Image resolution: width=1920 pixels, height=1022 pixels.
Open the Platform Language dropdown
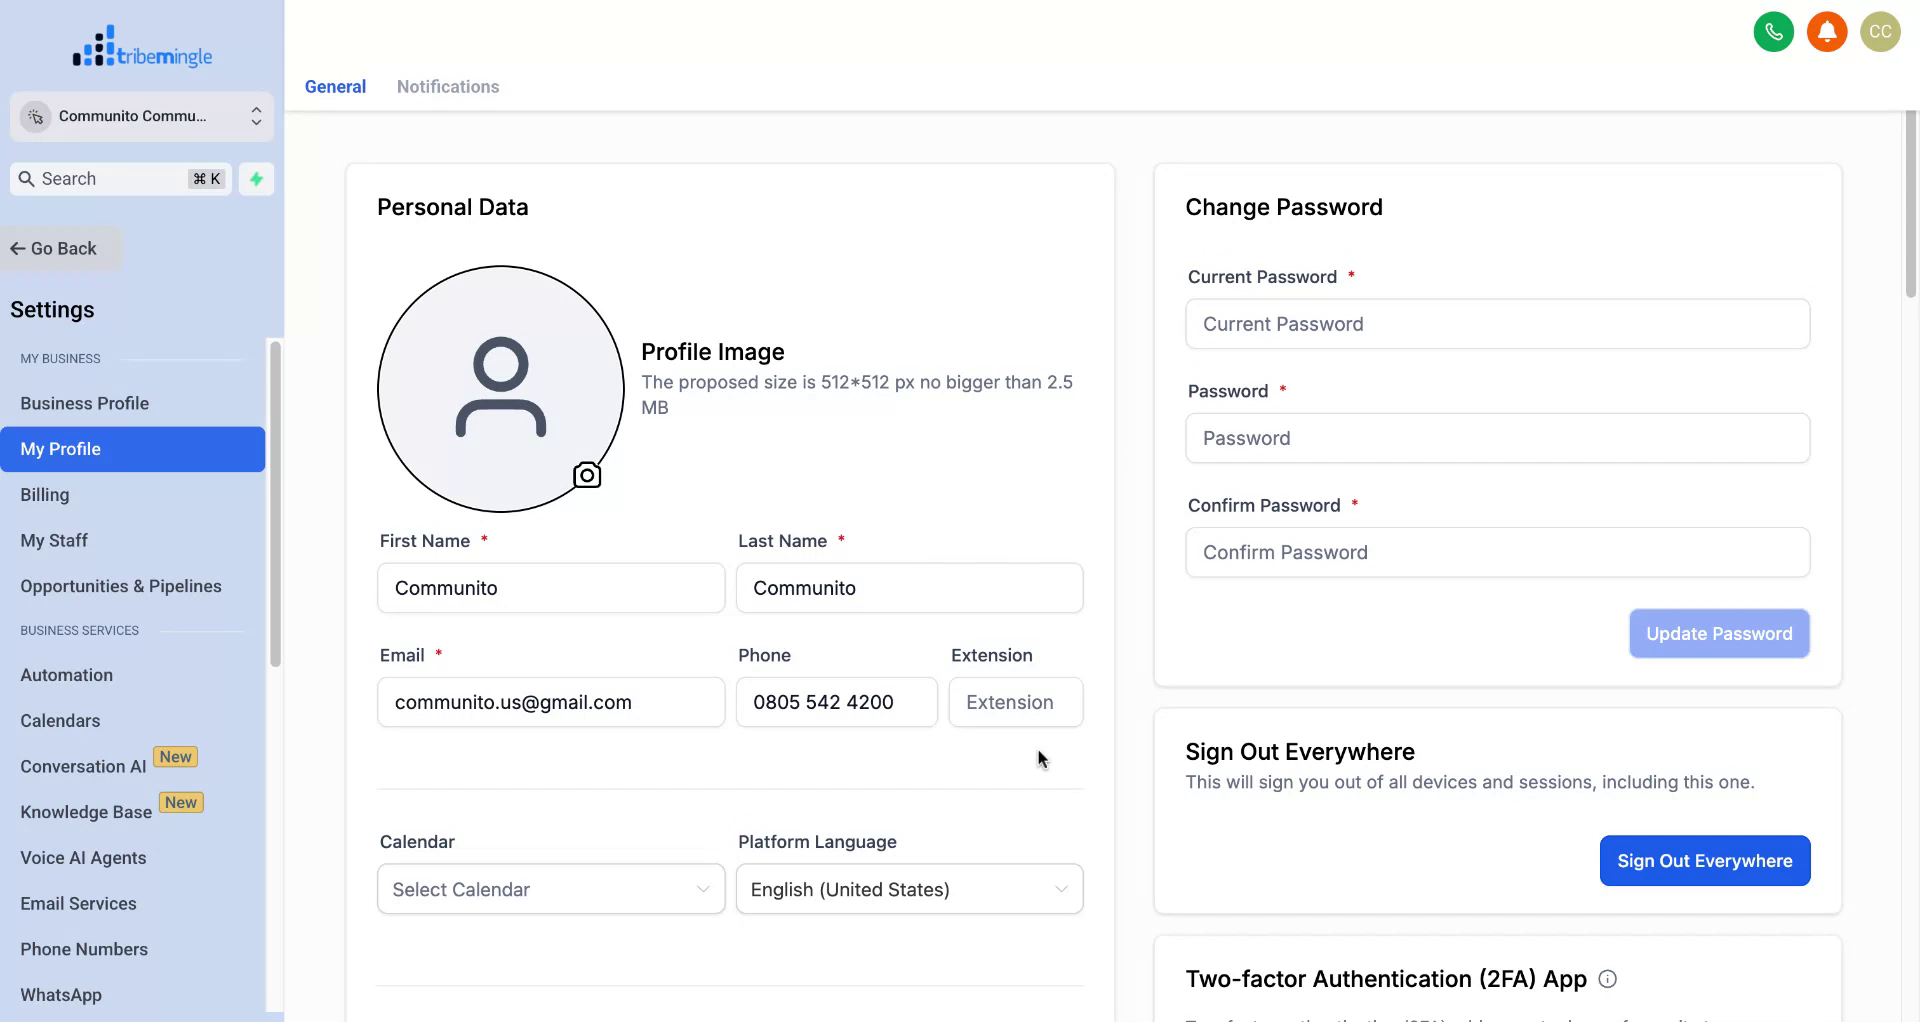[x=908, y=889]
